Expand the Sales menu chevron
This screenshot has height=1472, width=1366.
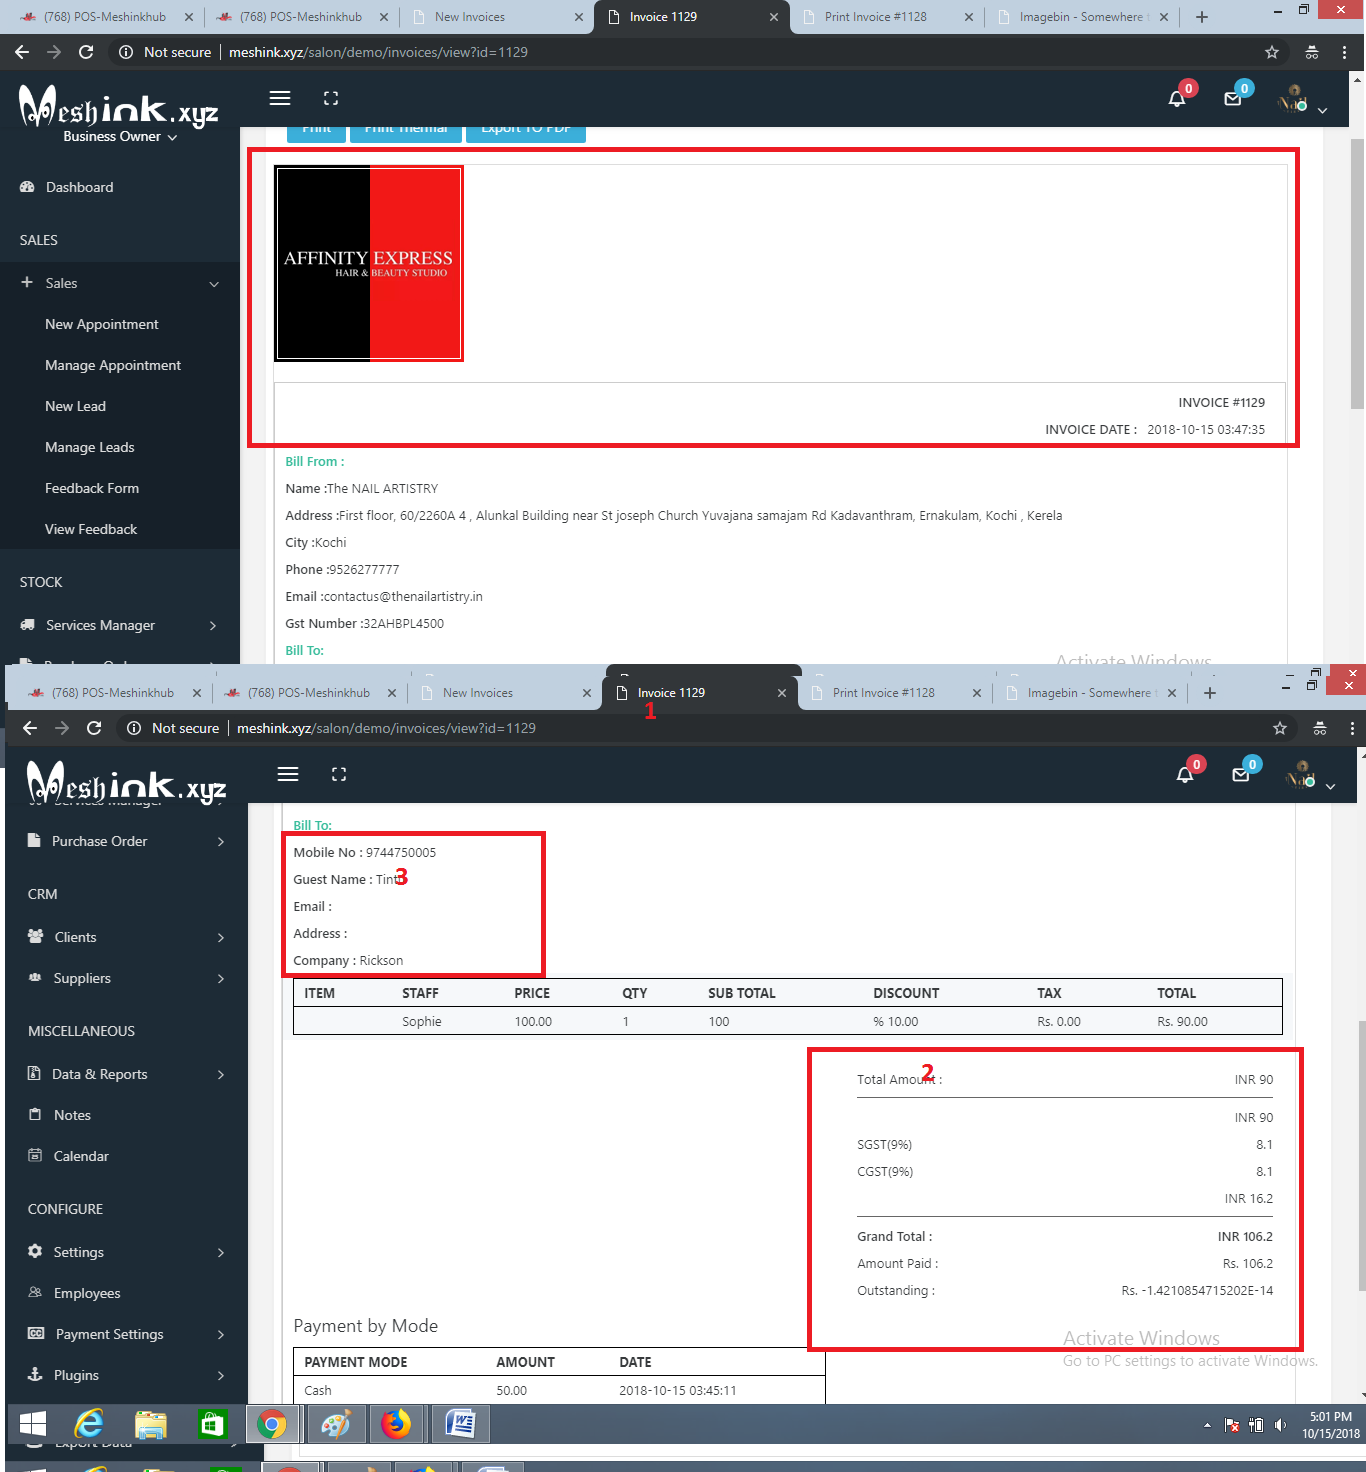tap(214, 284)
